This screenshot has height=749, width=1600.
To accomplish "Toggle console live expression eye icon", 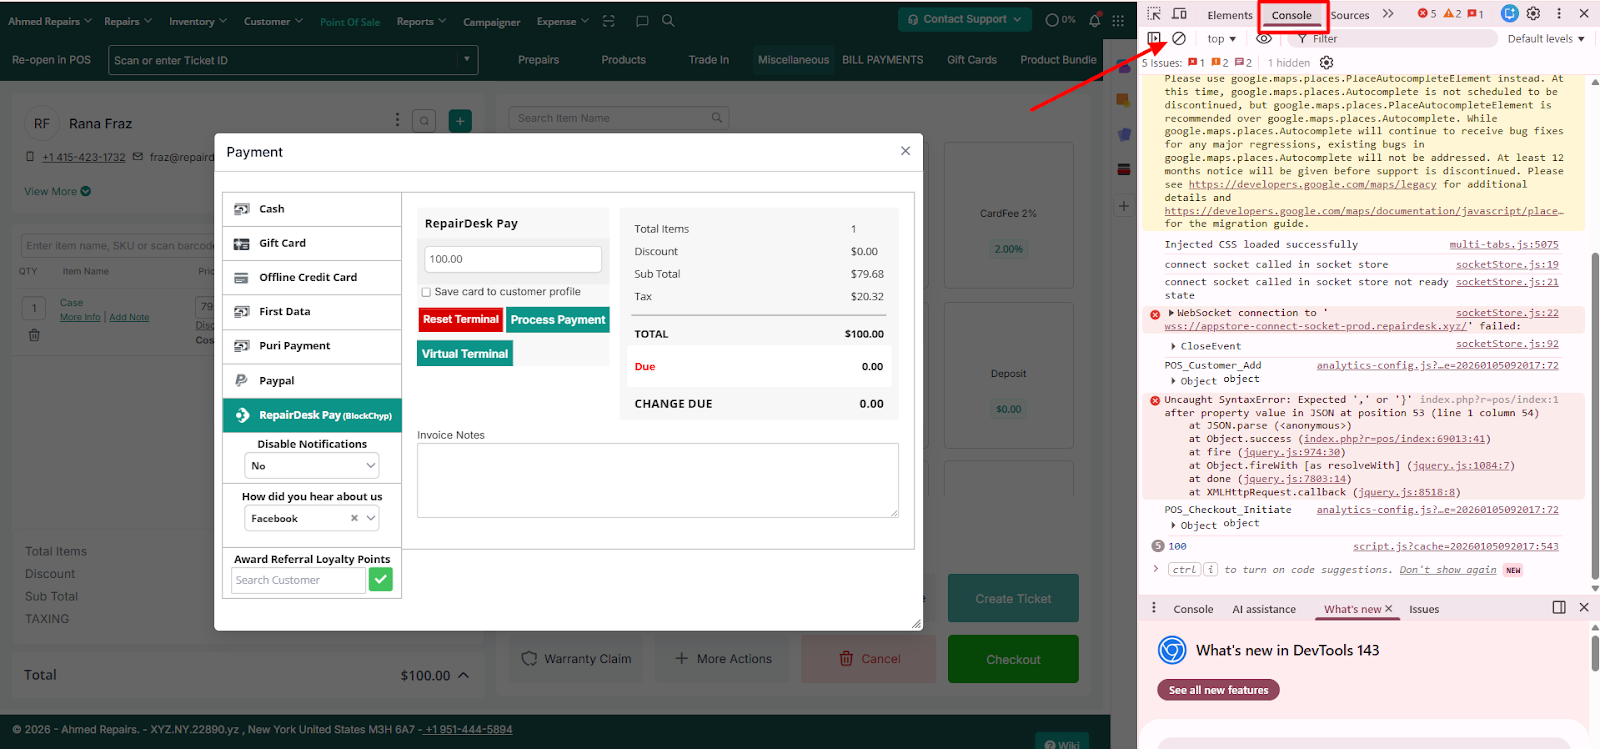I will [1264, 38].
